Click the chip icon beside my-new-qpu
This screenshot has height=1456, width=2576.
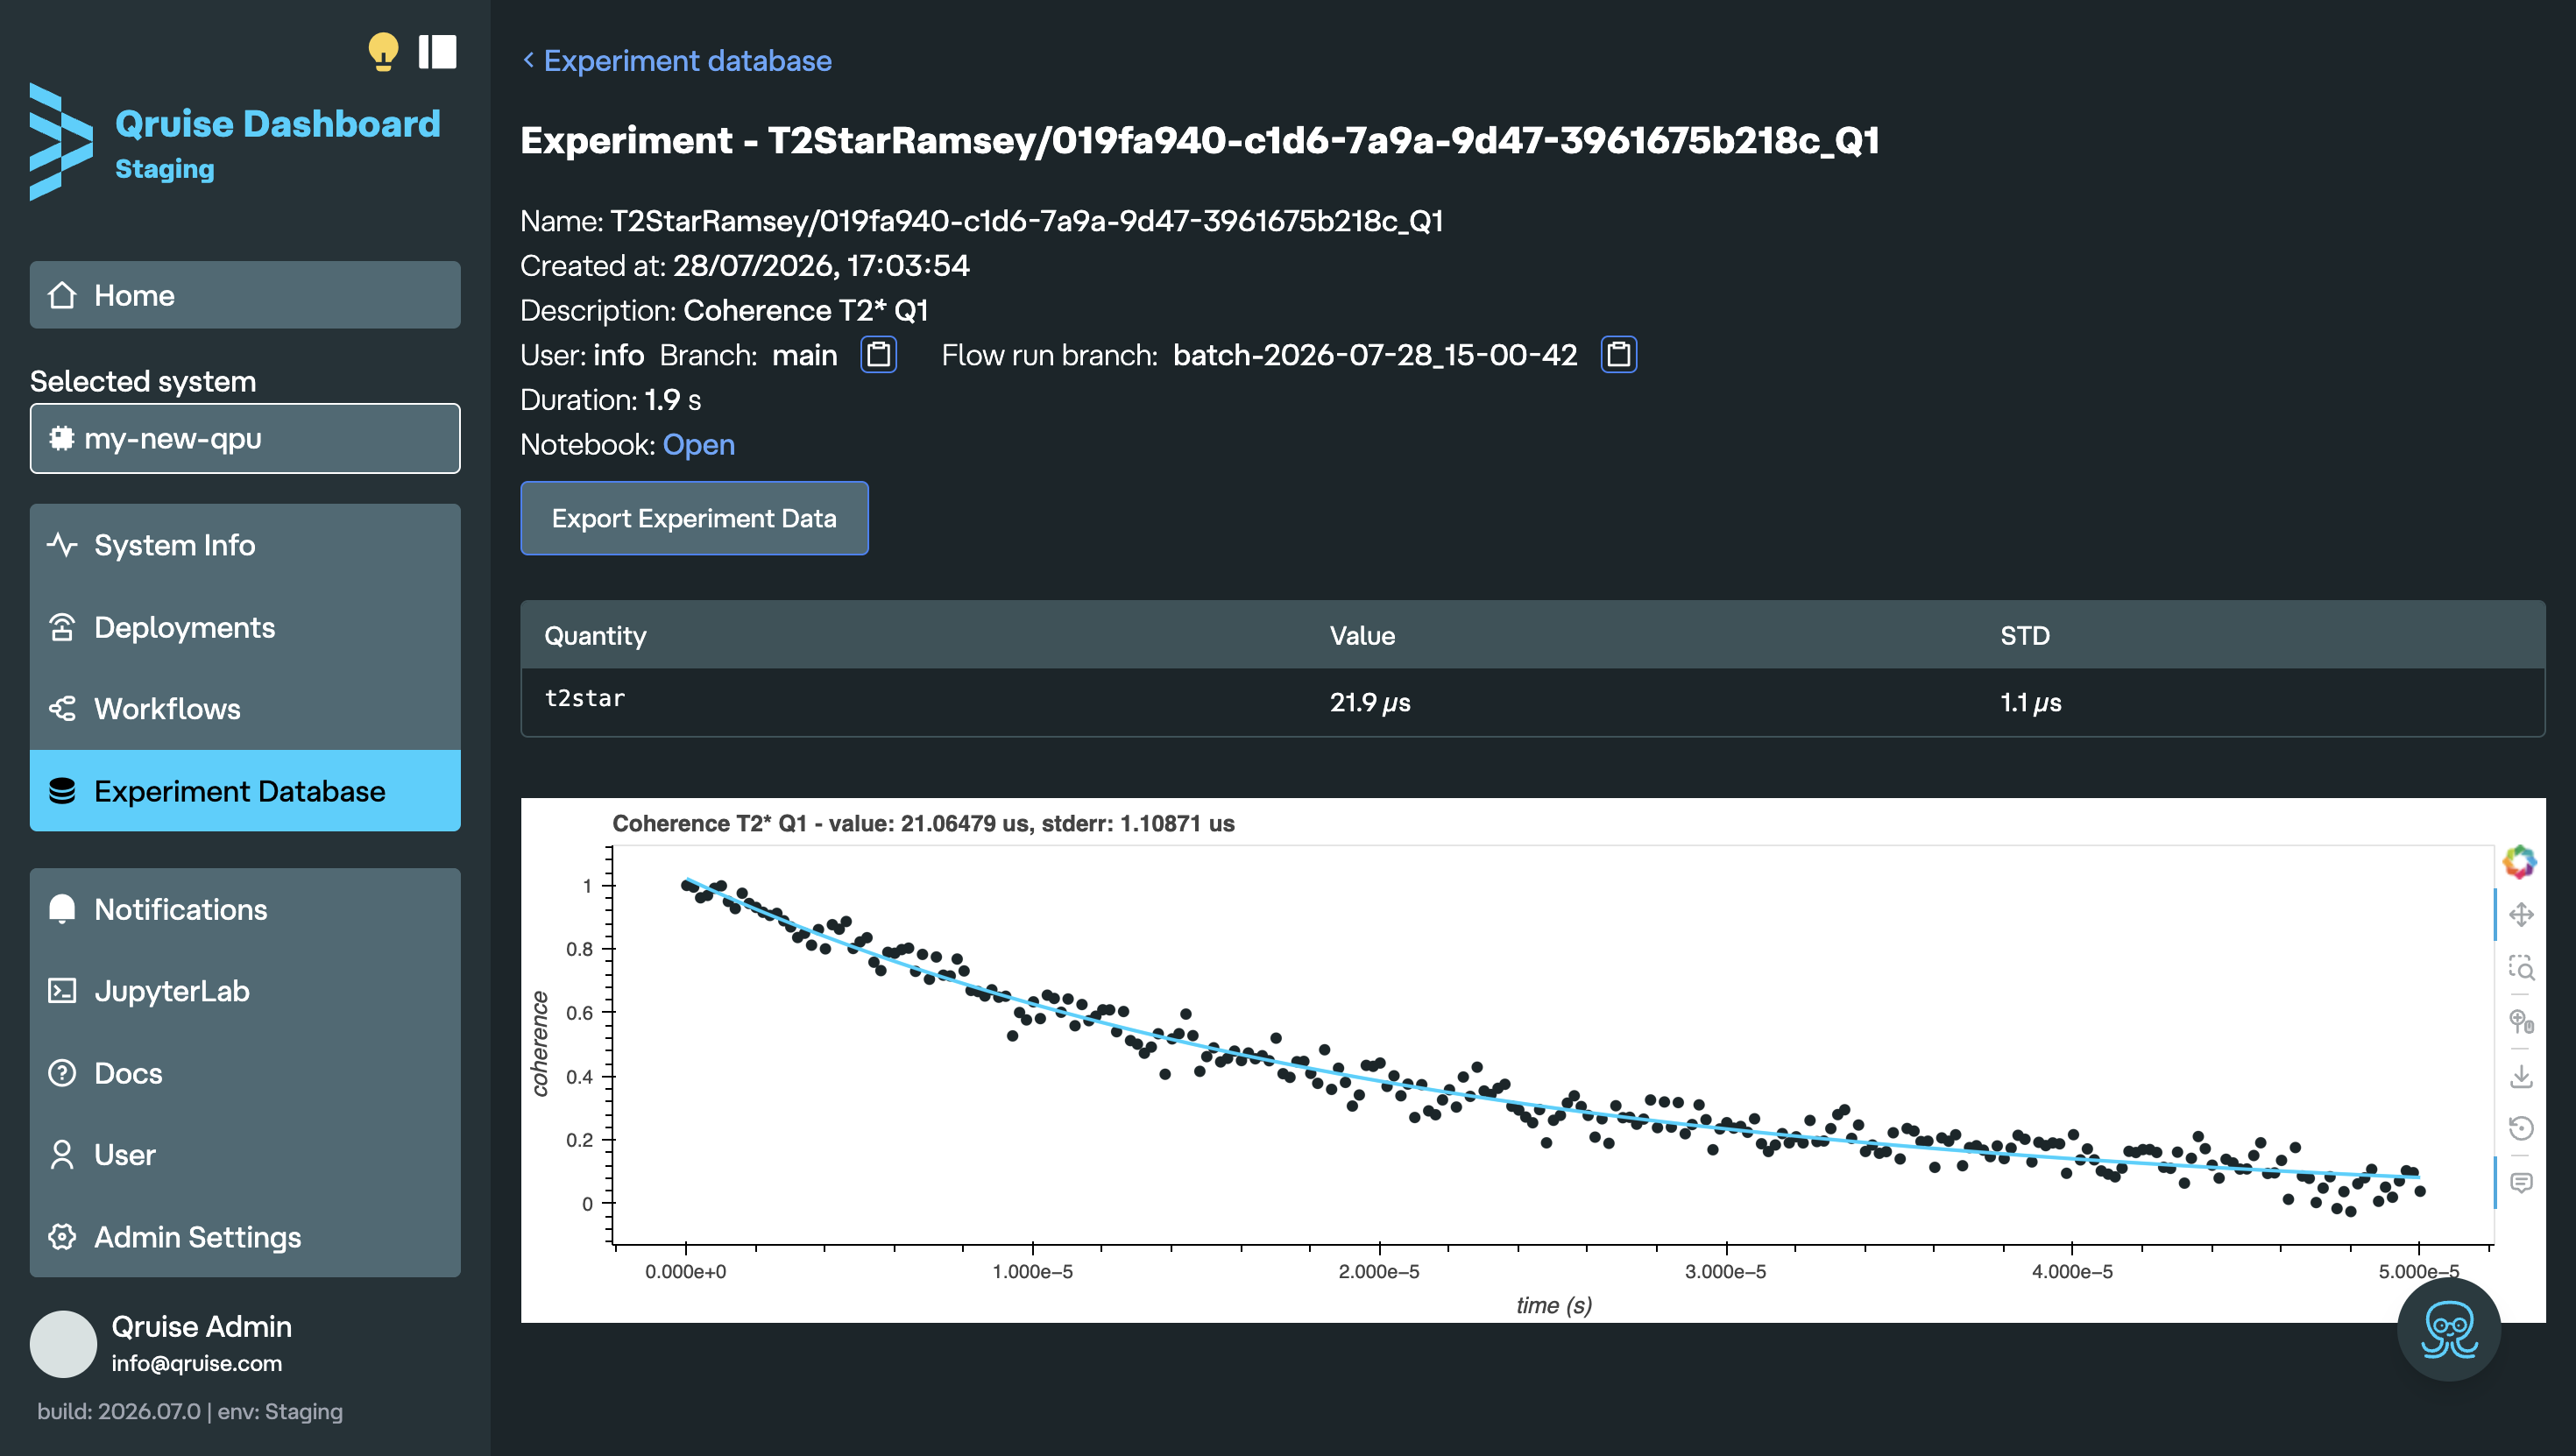62,438
